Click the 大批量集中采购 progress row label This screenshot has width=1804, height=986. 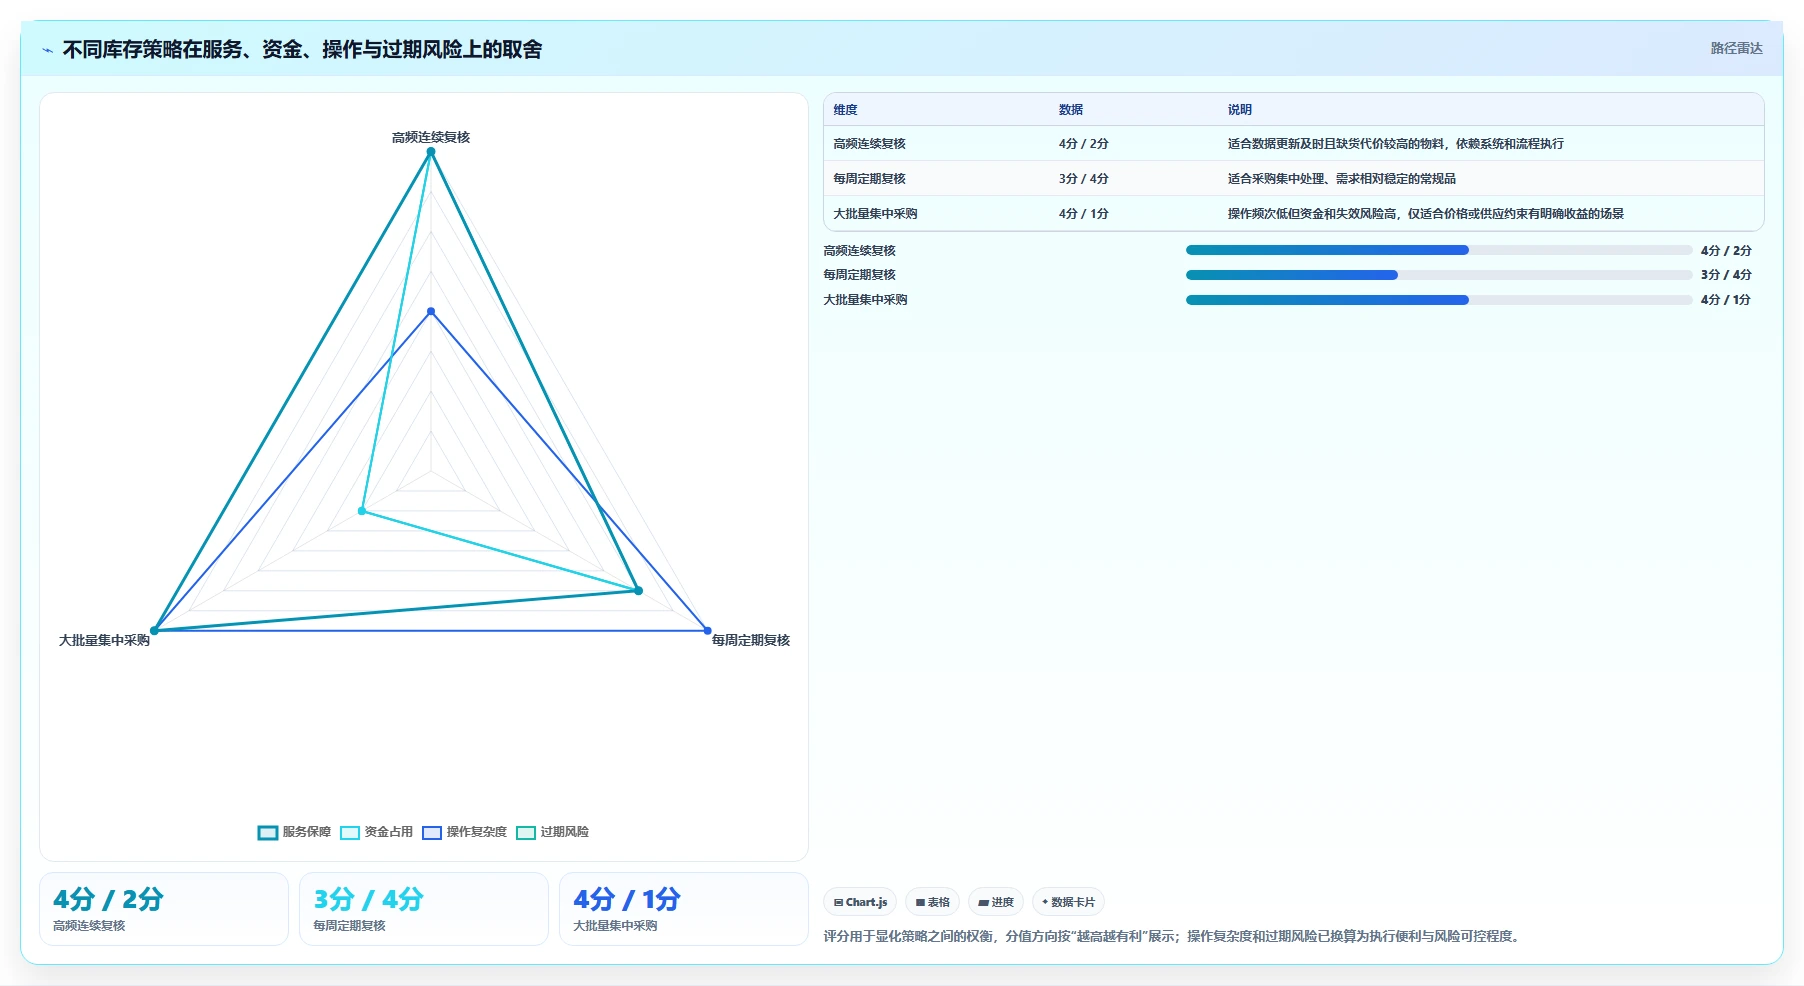[x=865, y=300]
